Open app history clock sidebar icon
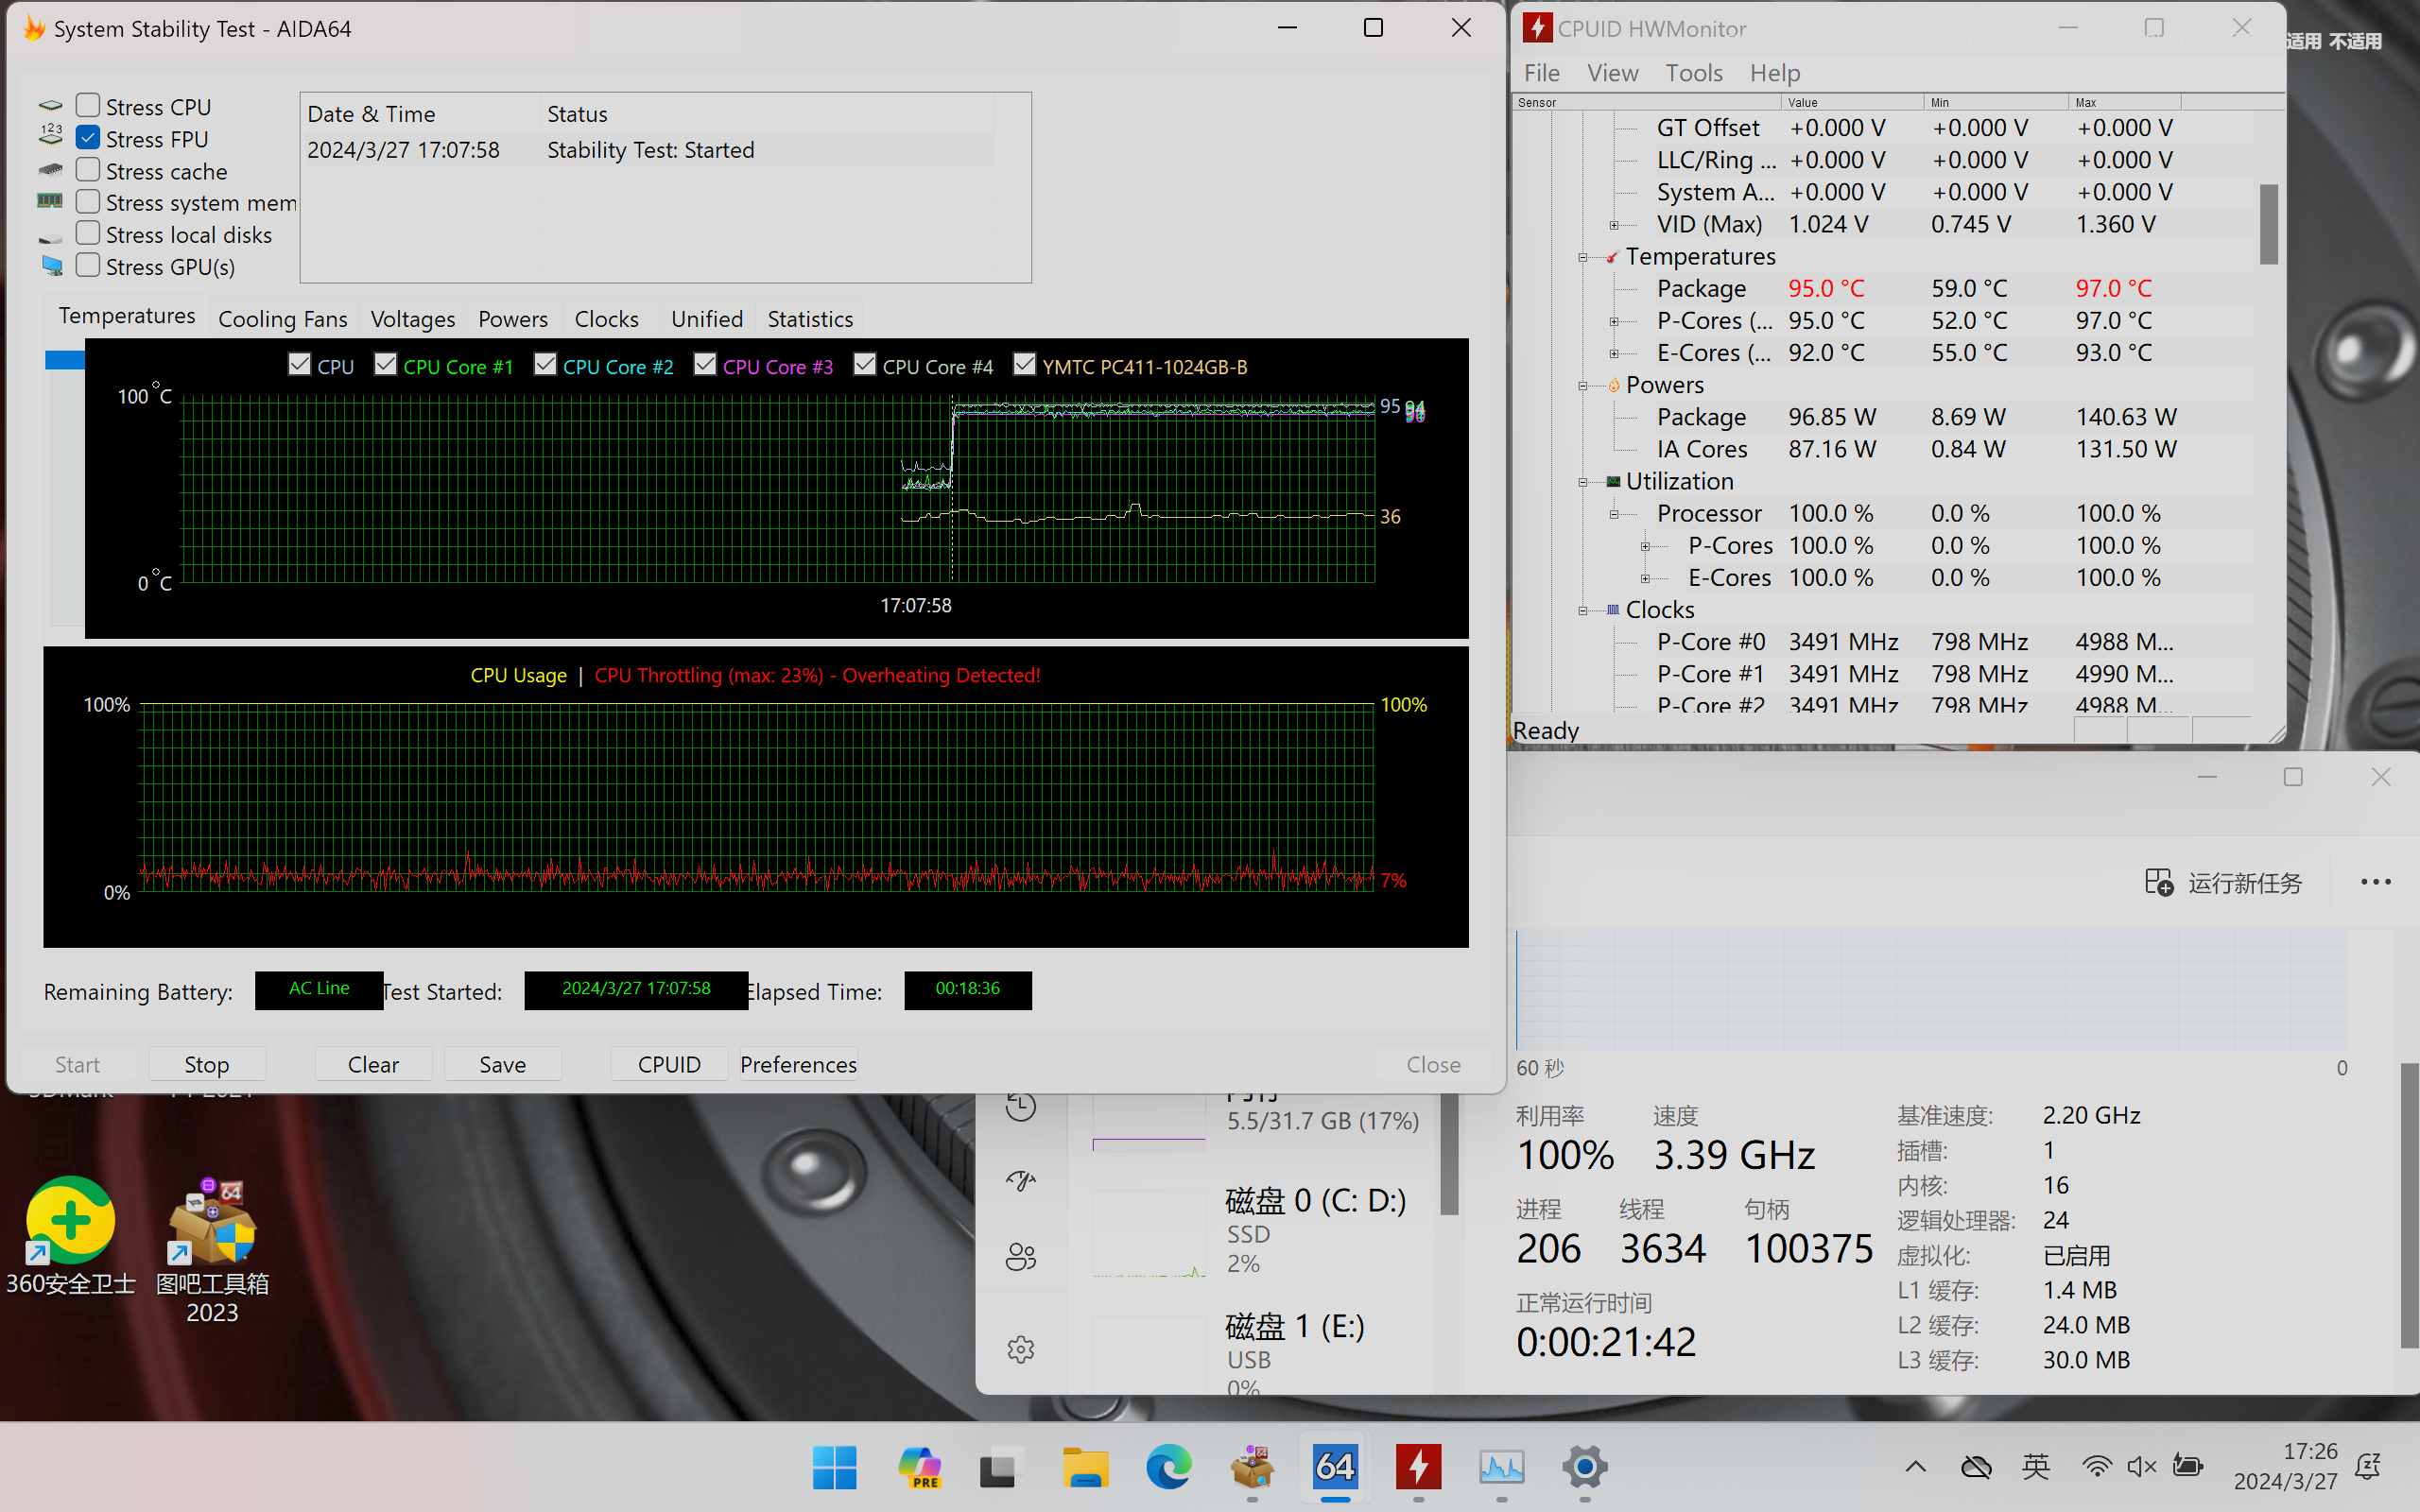Viewport: 2420px width, 1512px height. [x=1020, y=1107]
